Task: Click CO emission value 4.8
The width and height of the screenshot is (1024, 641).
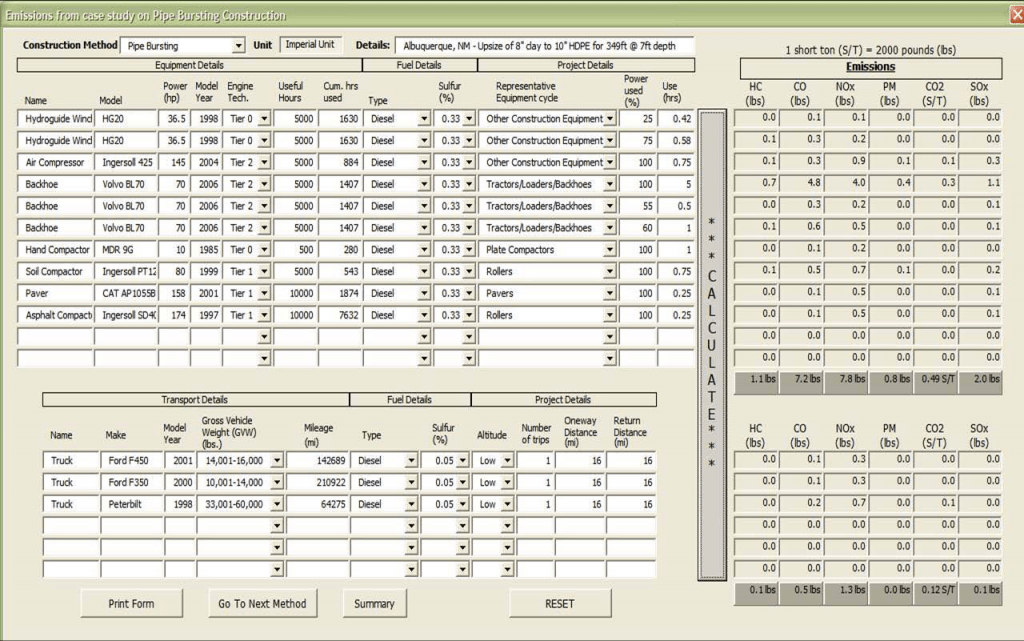Action: pyautogui.click(x=801, y=183)
